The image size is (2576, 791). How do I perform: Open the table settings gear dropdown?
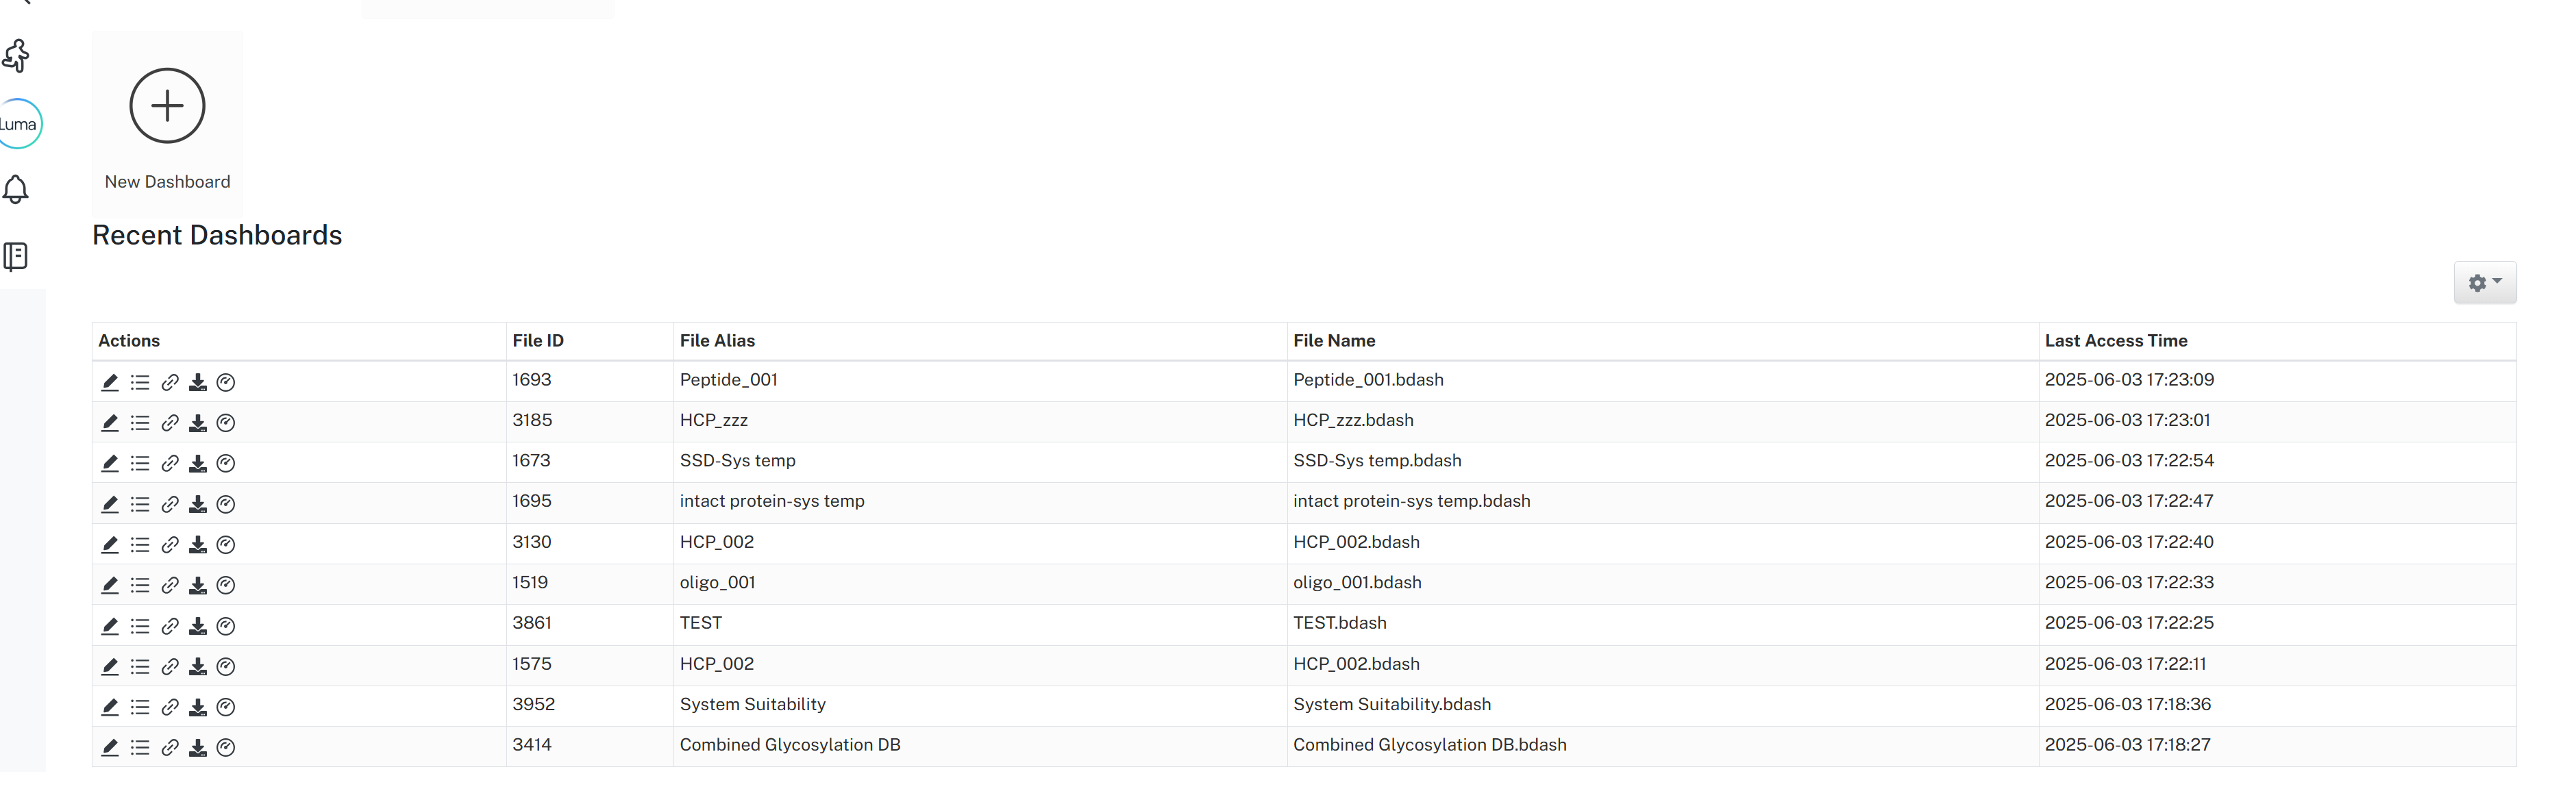click(2484, 283)
